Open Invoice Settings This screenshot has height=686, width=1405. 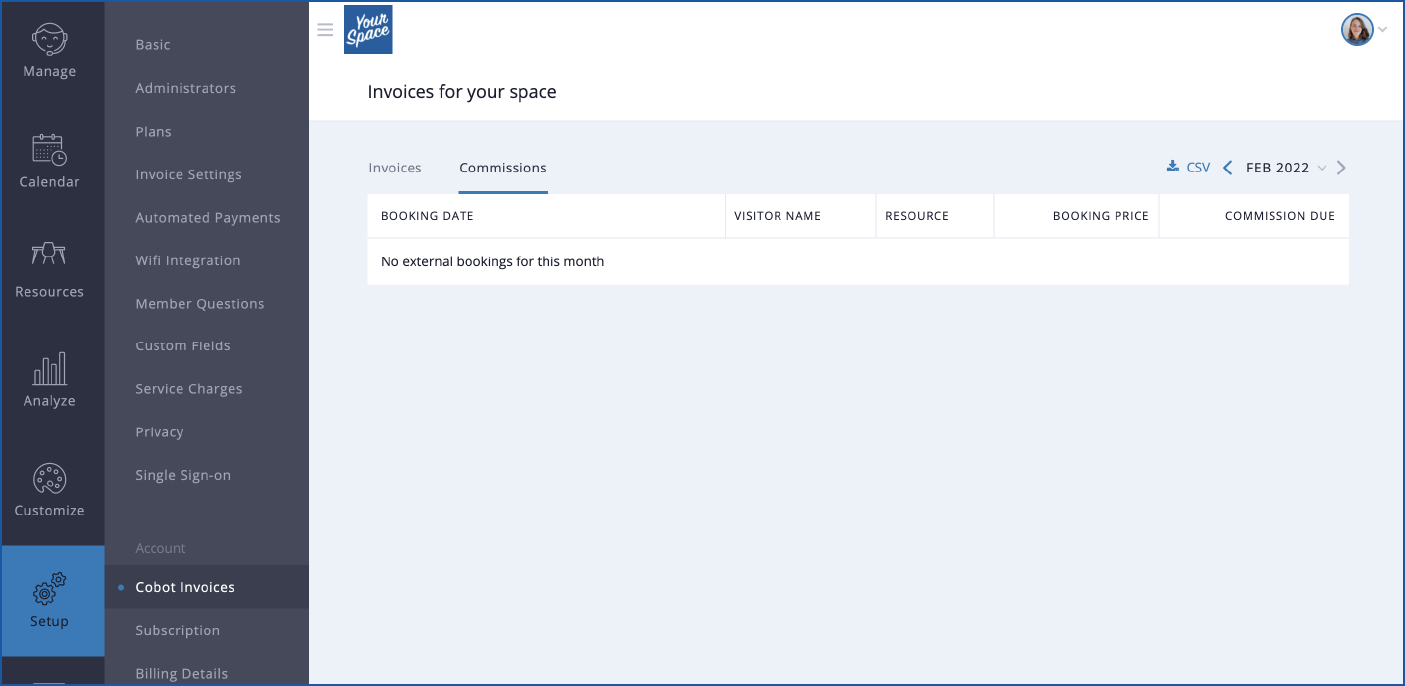click(188, 173)
